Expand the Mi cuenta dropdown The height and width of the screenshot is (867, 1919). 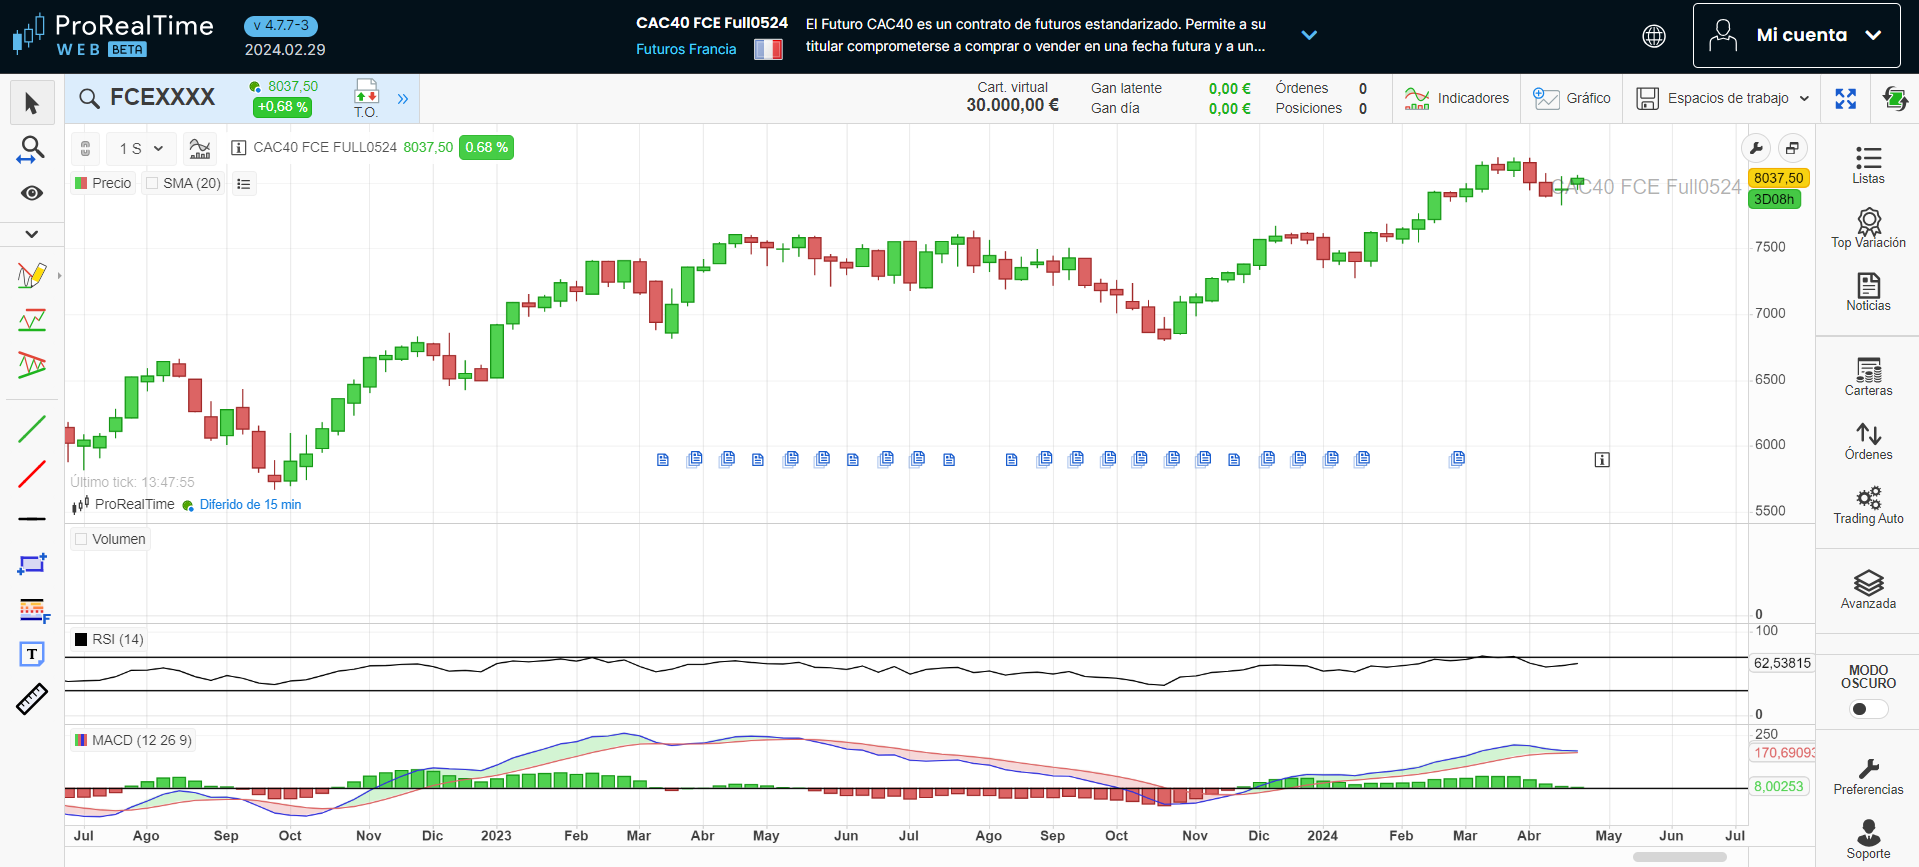[1796, 35]
